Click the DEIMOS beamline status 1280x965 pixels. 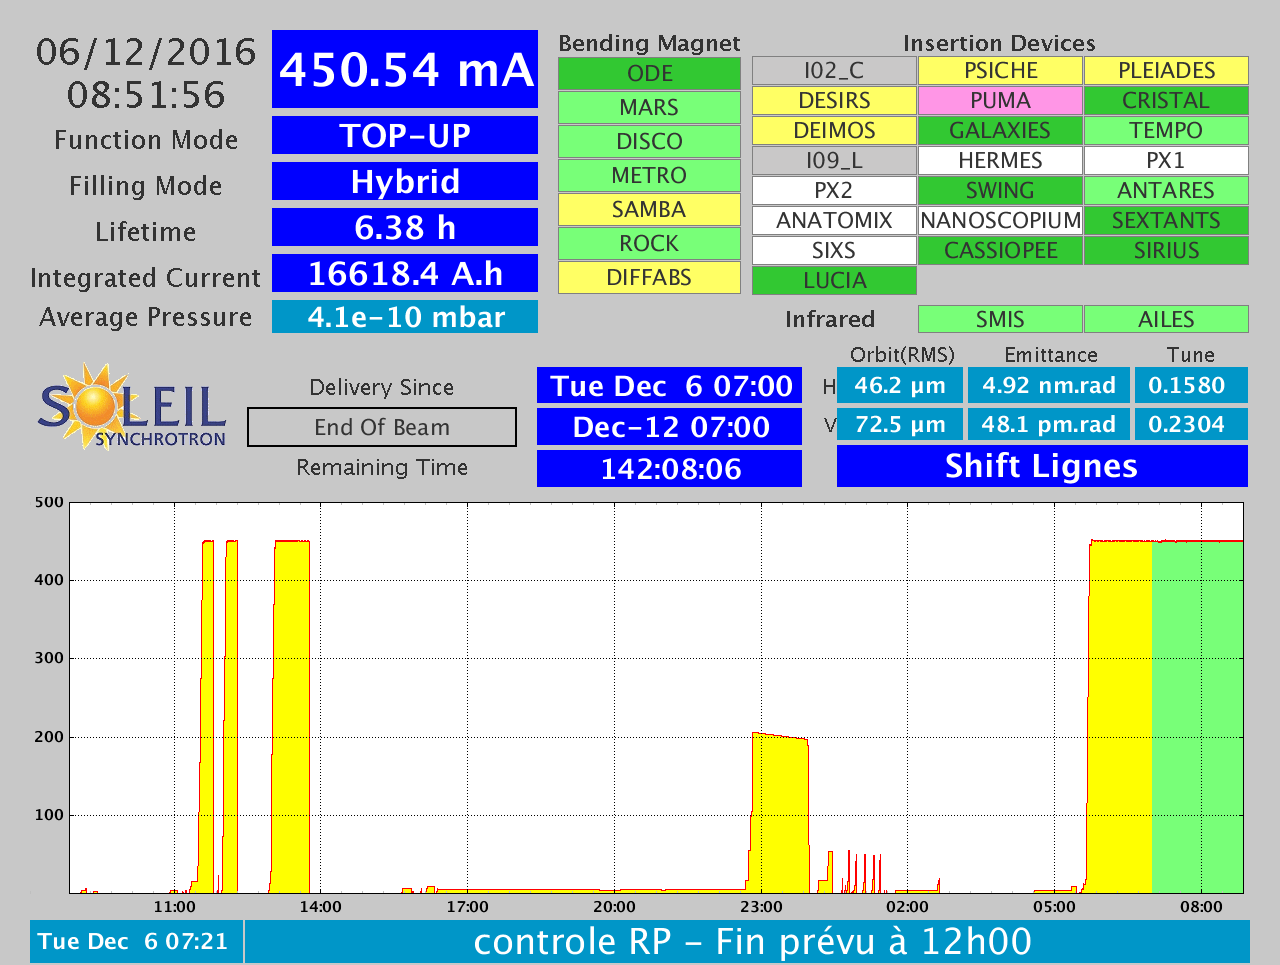coord(834,131)
